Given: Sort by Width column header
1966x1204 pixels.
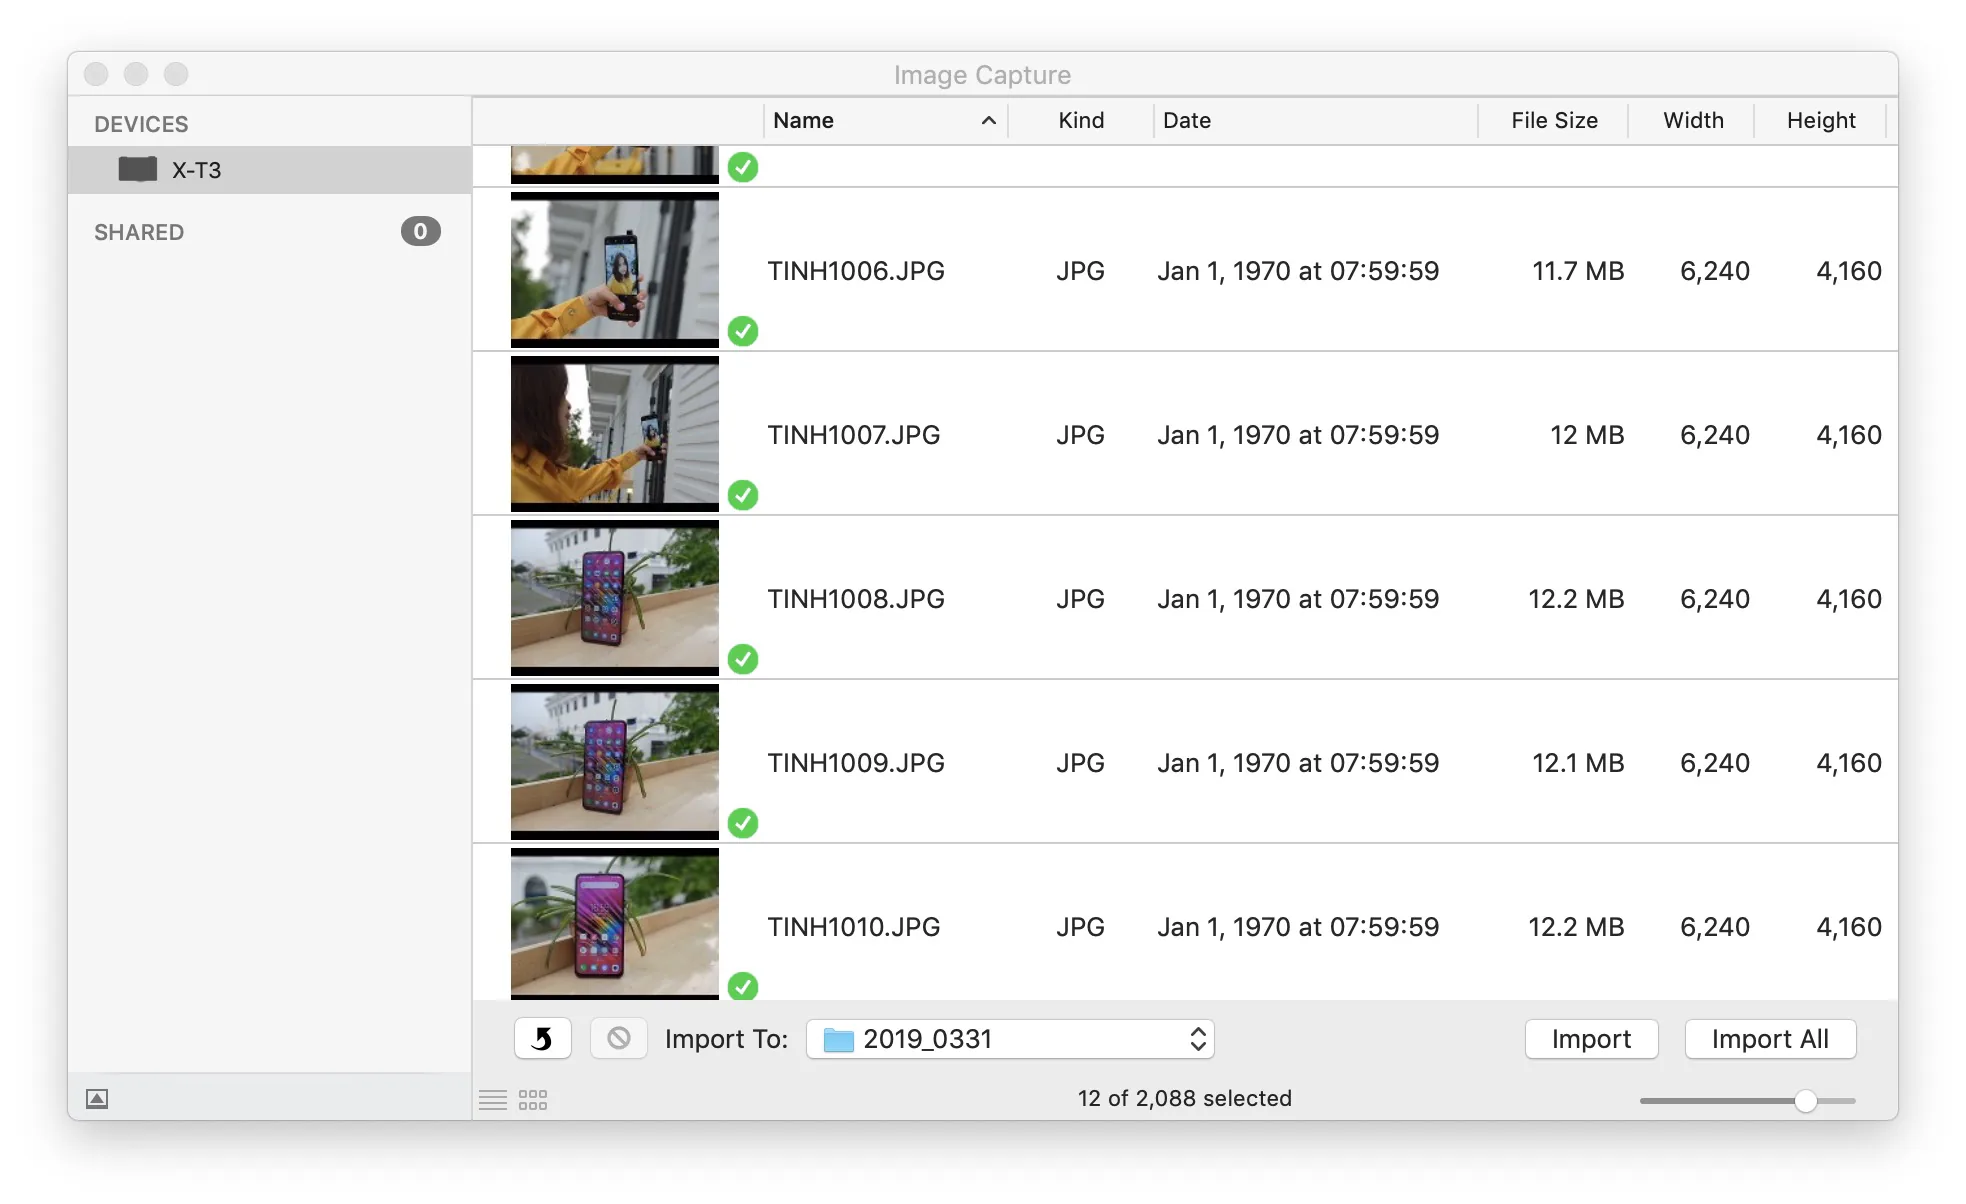Looking at the screenshot, I should click(1692, 121).
